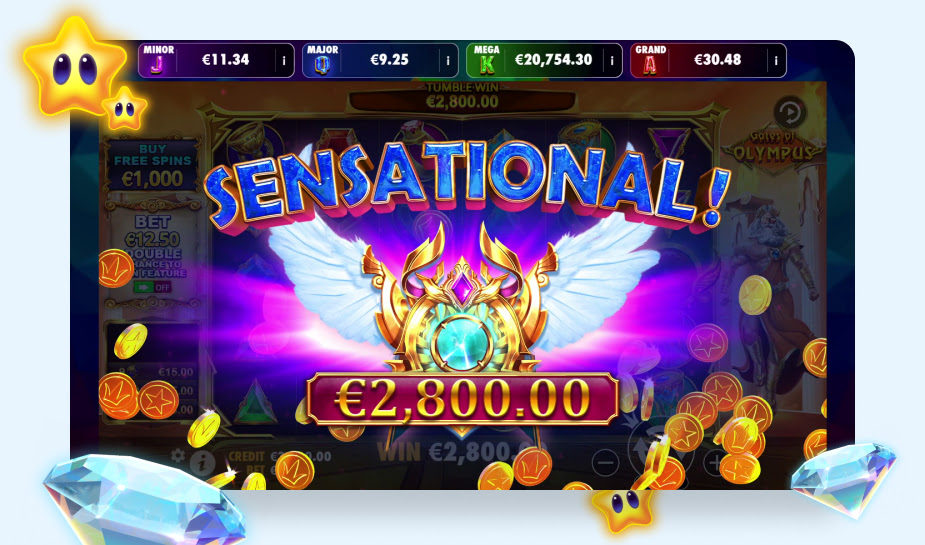The height and width of the screenshot is (545, 925).
Task: Decrease bet with the minus button
Action: coord(606,462)
